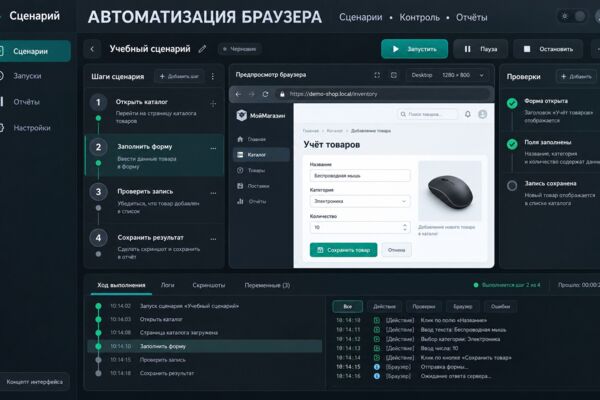600x400 pixels.
Task: Select timeline entry Страница каталога загружена
Action: tap(205, 333)
